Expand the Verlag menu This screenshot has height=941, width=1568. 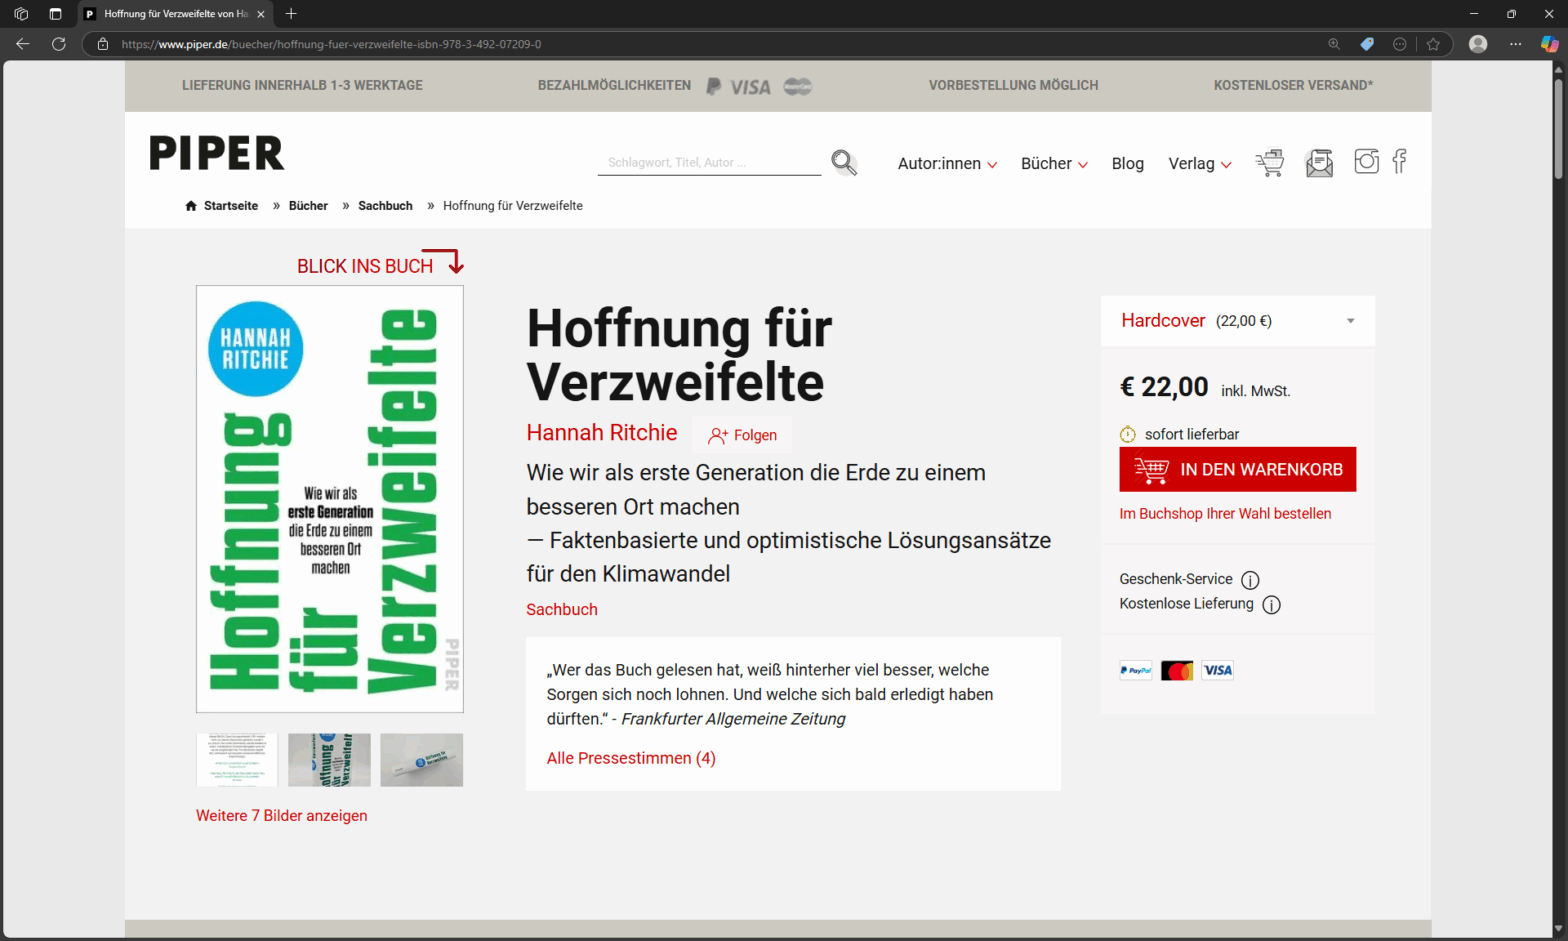tap(1200, 164)
